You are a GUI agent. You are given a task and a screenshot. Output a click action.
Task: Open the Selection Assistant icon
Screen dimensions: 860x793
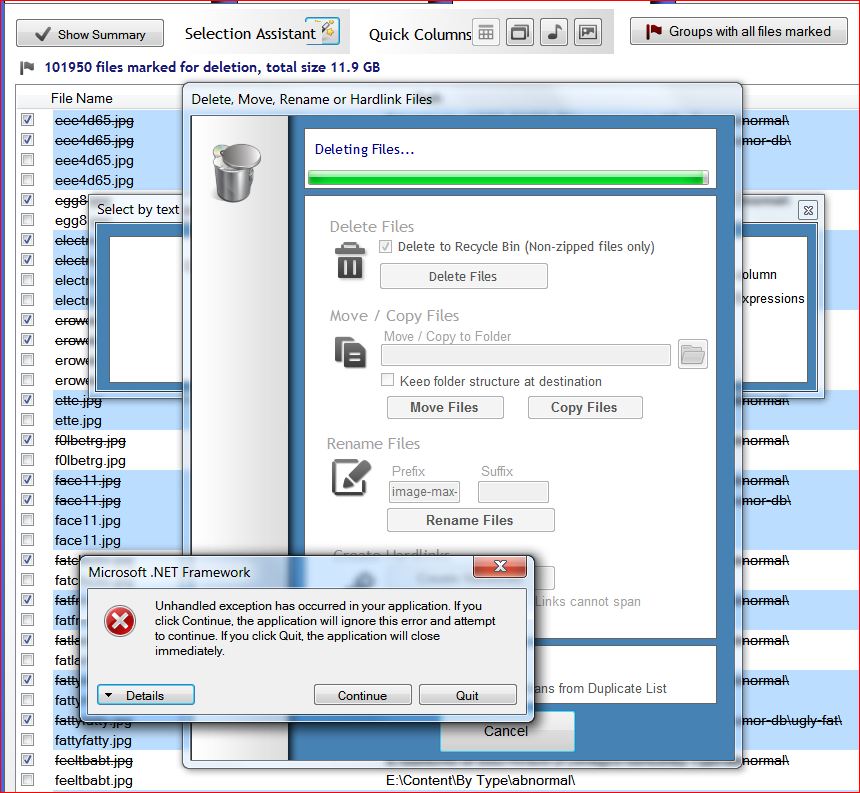click(x=322, y=32)
